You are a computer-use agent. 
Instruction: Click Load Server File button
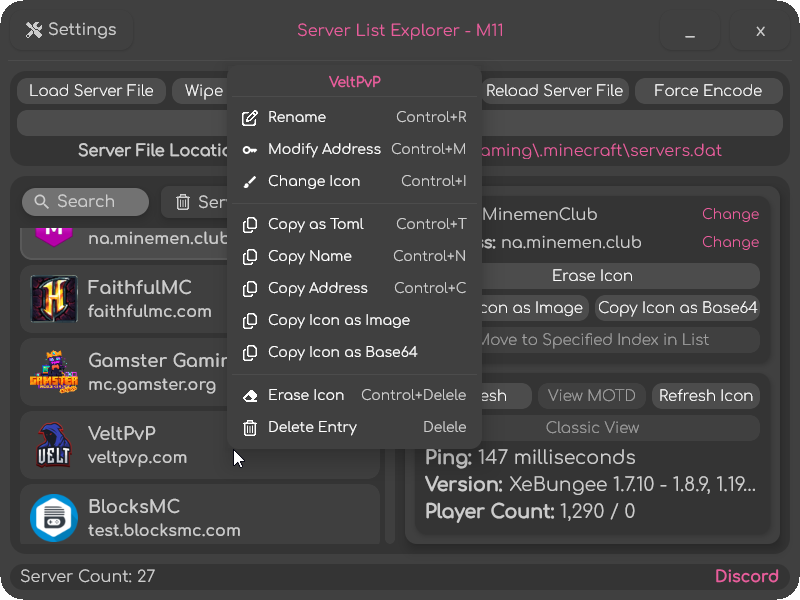coord(91,91)
